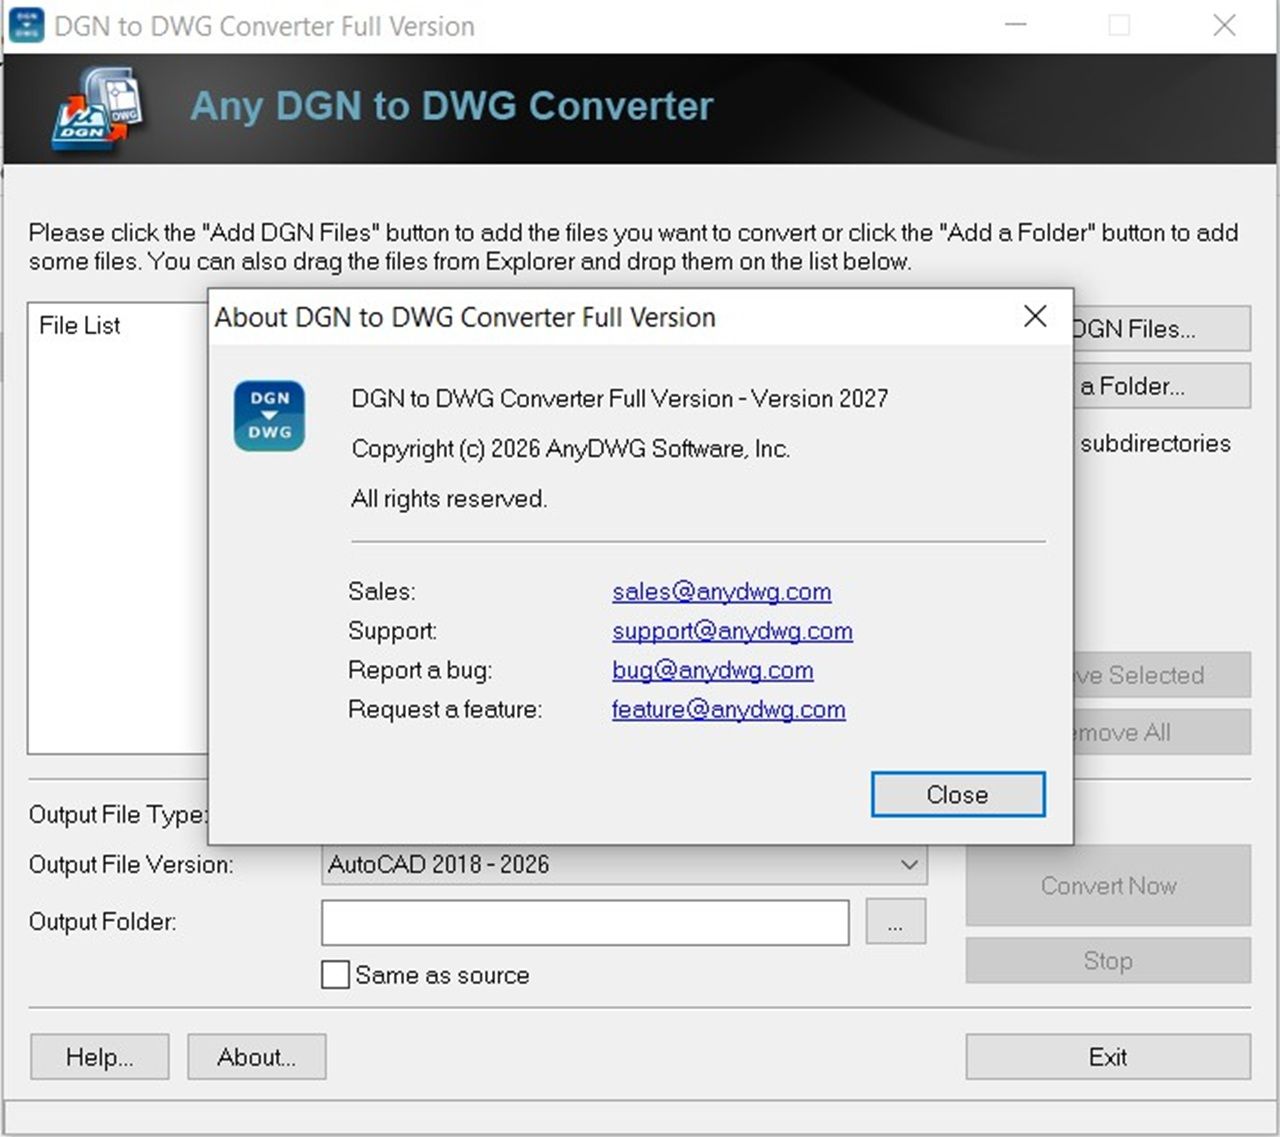Browse for output folder with ... button

point(895,921)
